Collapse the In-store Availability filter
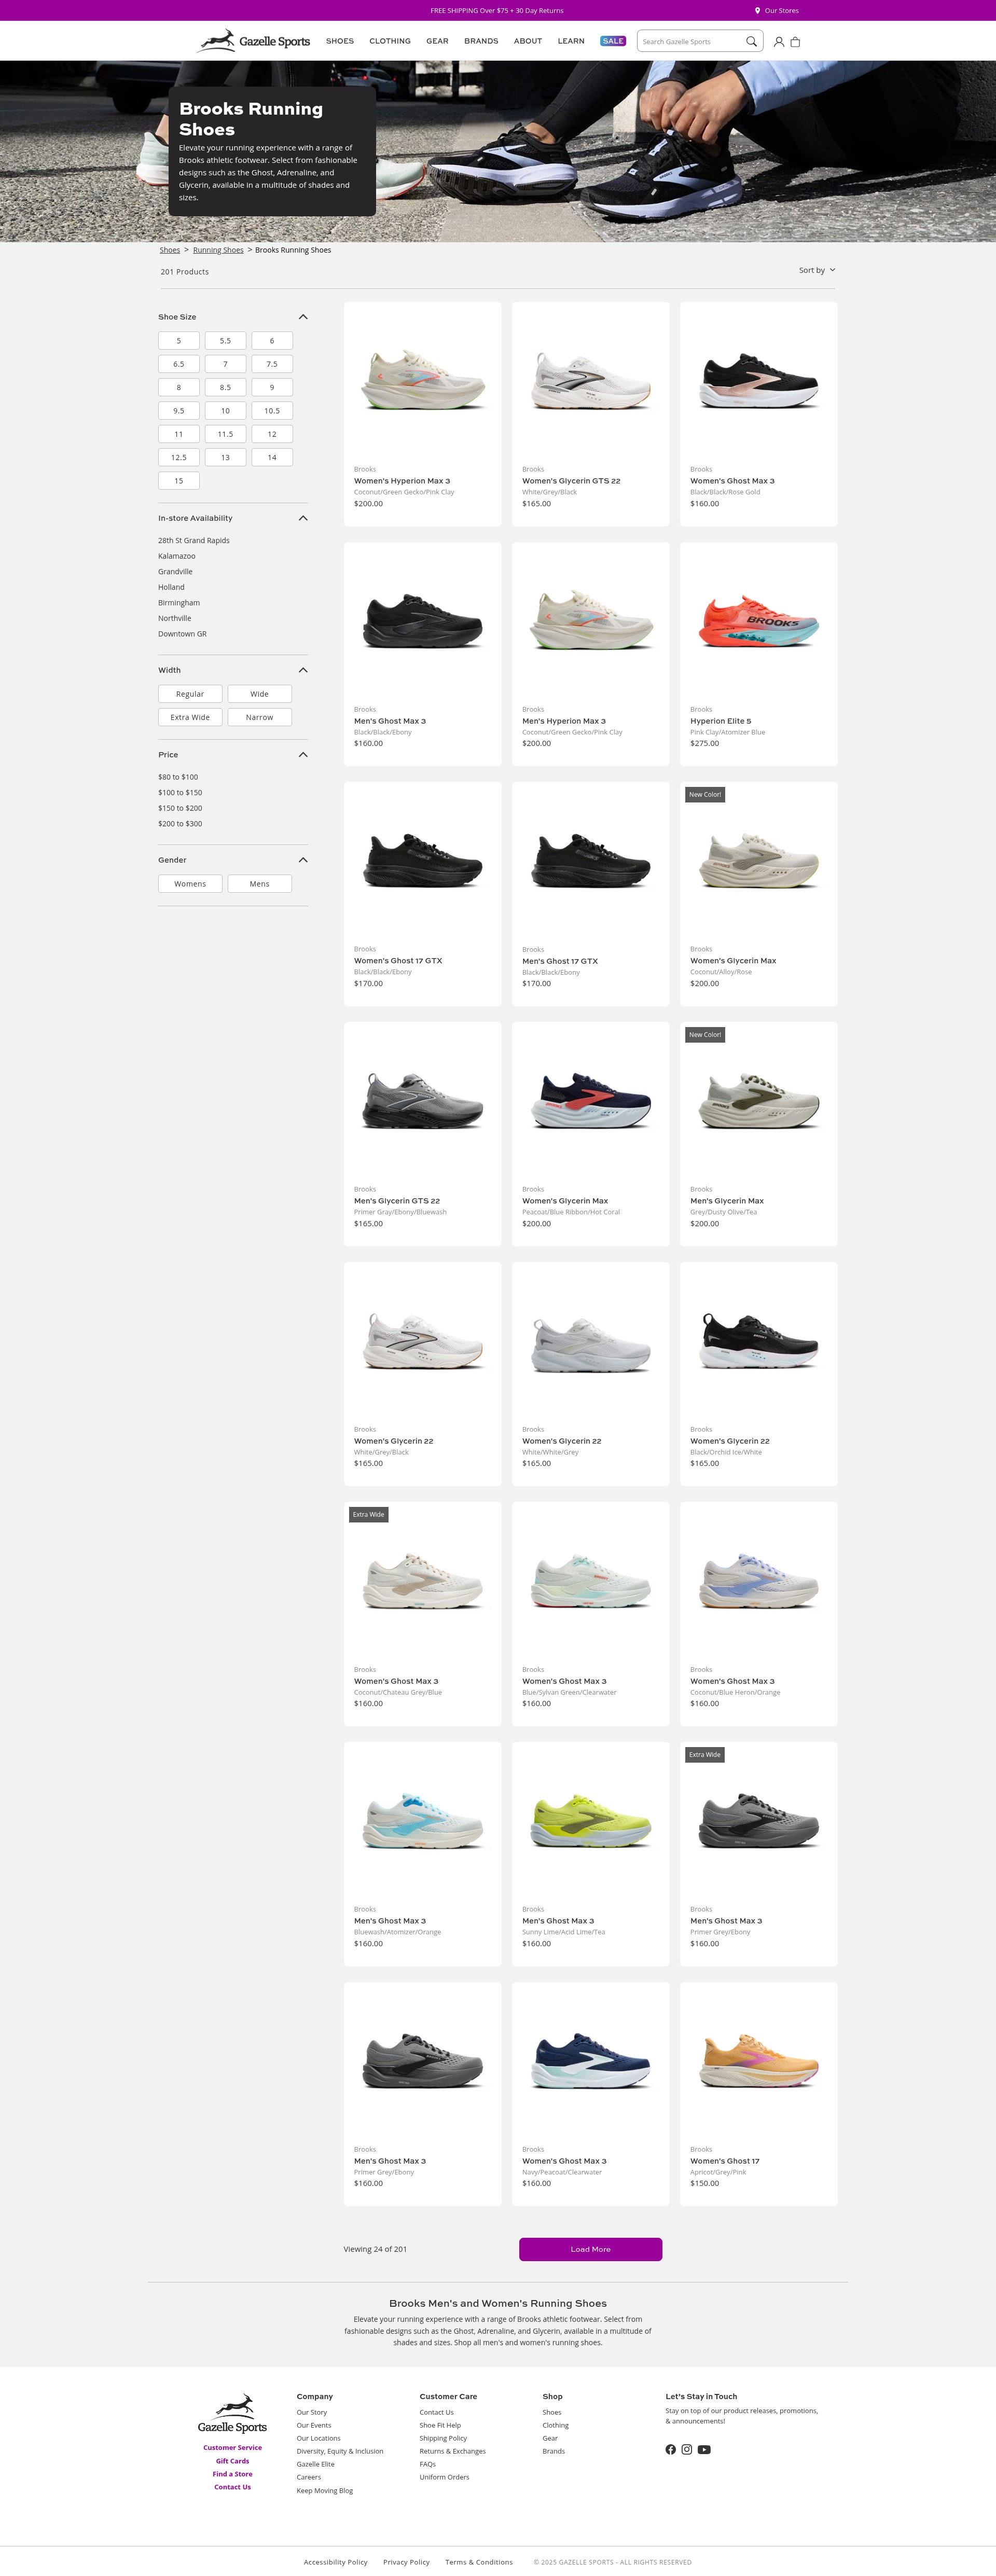 click(303, 518)
